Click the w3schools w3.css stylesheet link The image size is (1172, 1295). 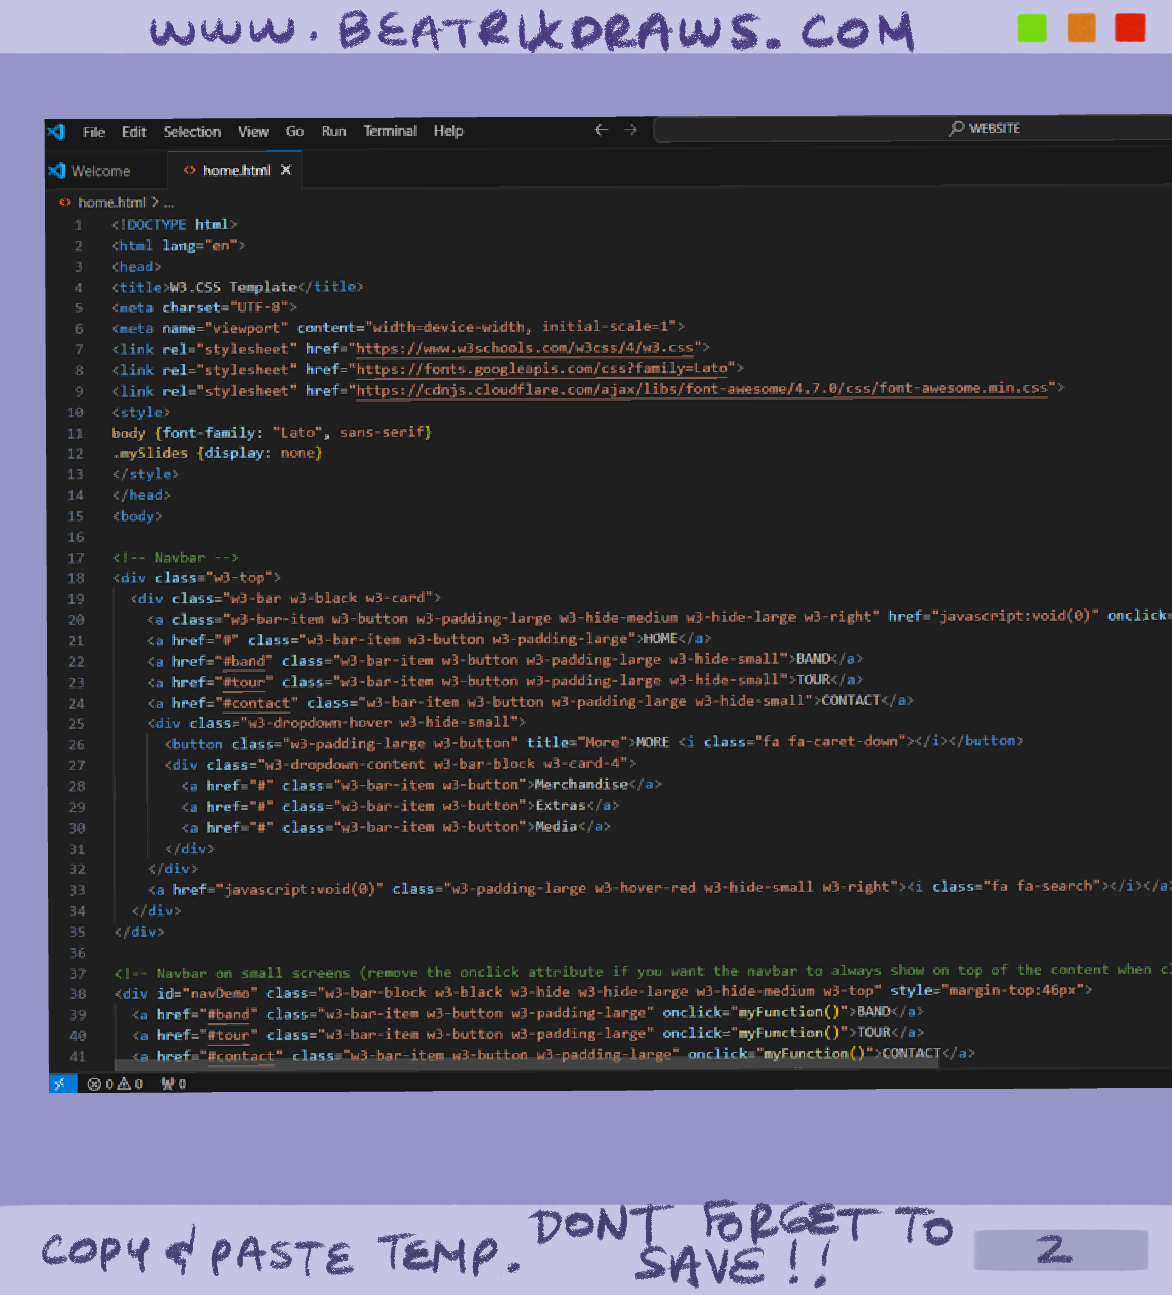(525, 348)
